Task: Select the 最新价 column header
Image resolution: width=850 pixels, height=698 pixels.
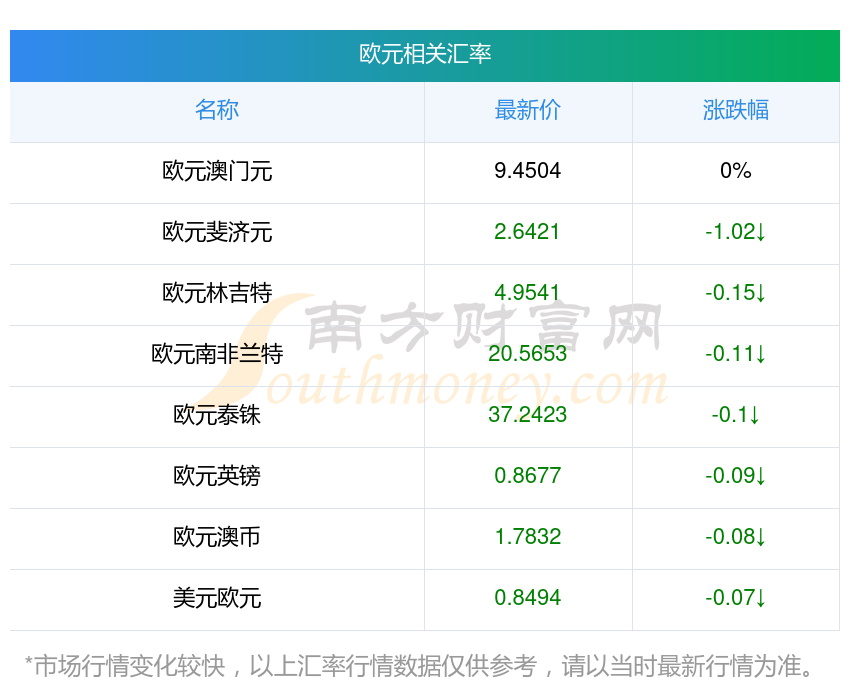Action: point(527,110)
